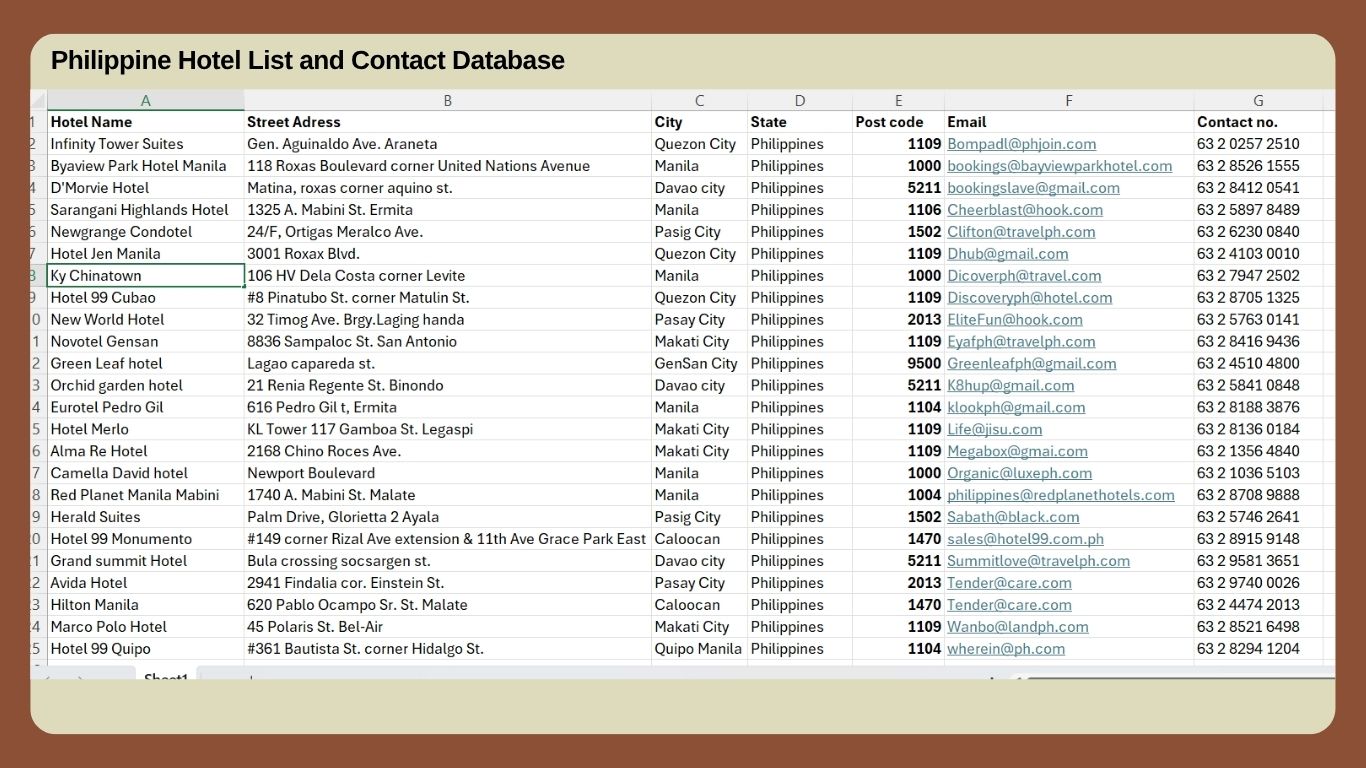Open the wherein@ph.com email link
The image size is (1366, 768).
[1006, 649]
